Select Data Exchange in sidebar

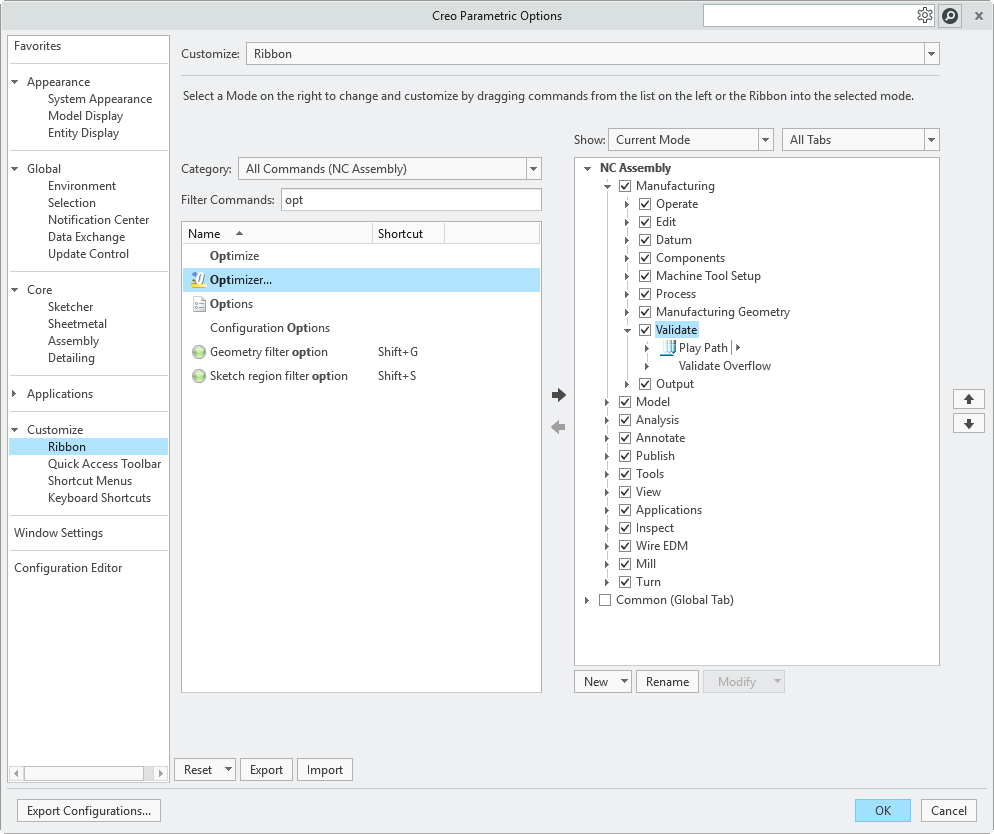click(86, 236)
